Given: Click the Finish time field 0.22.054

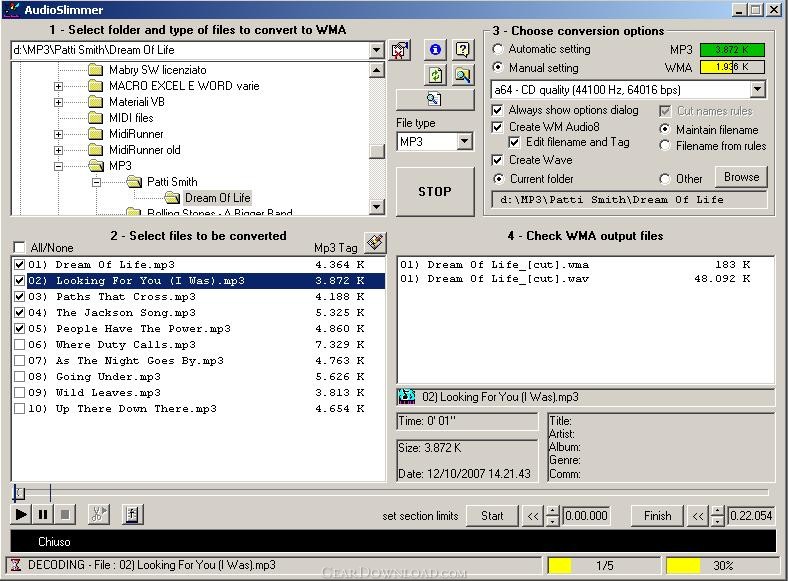Looking at the screenshot, I should (x=751, y=516).
